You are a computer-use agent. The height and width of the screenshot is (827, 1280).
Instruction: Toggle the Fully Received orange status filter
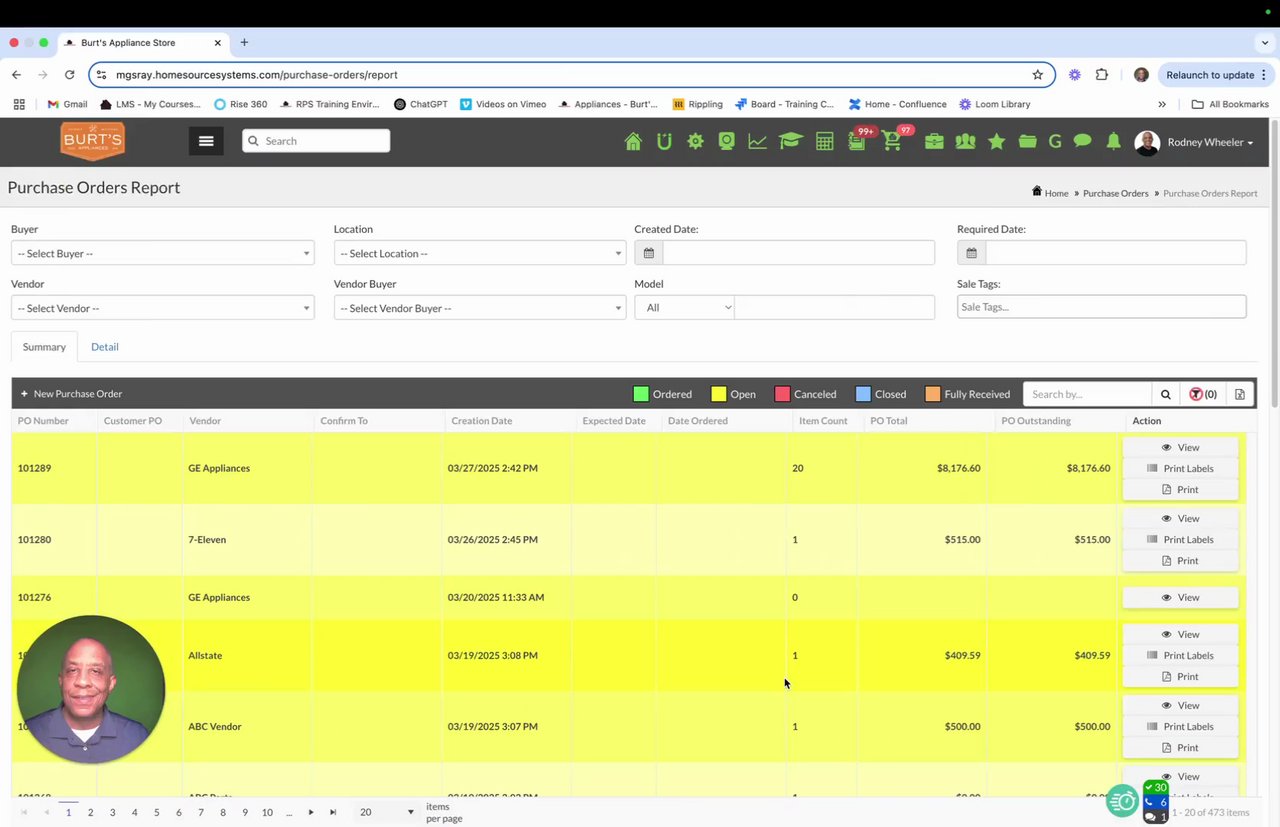click(968, 394)
